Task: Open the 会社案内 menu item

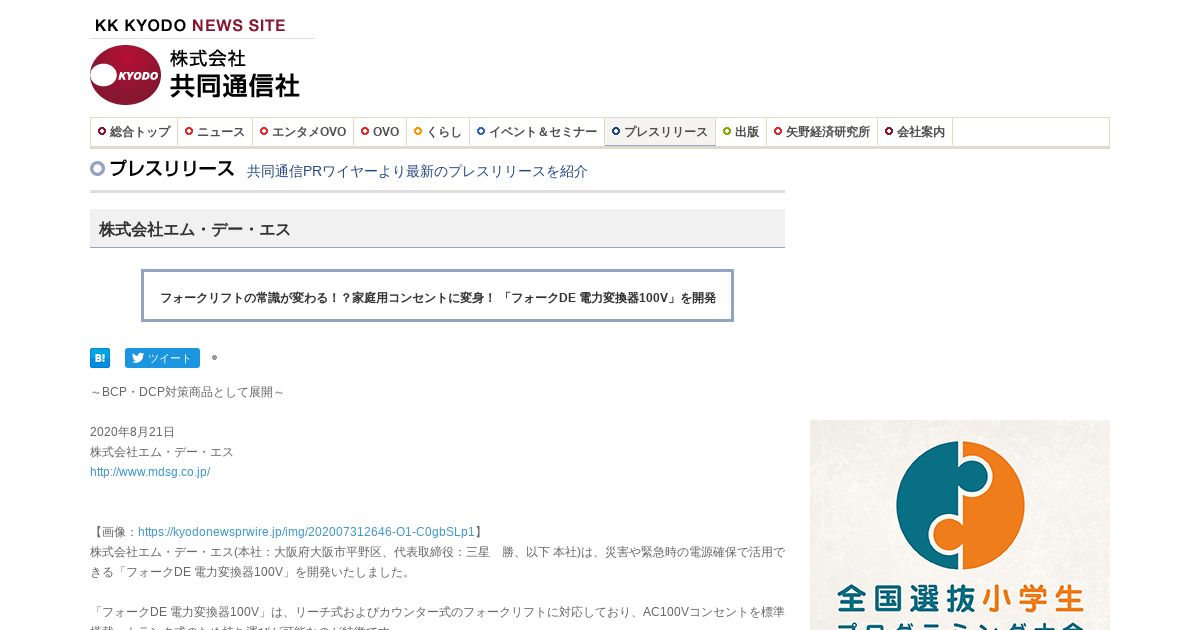Action: coord(915,132)
